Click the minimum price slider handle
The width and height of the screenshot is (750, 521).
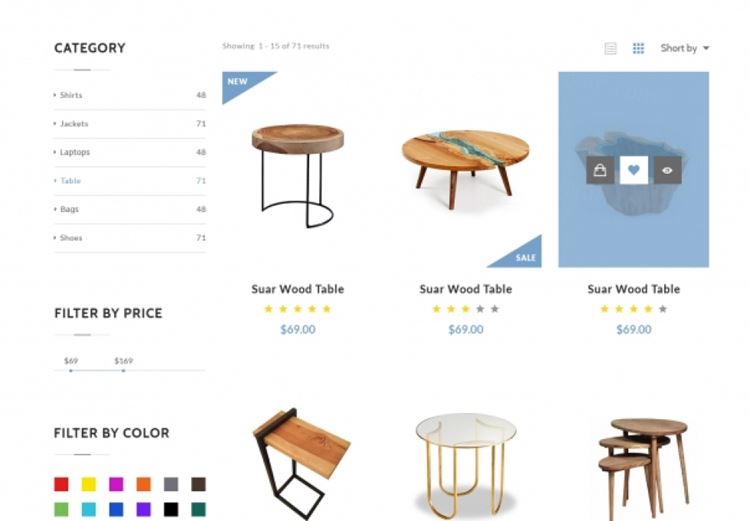71,371
